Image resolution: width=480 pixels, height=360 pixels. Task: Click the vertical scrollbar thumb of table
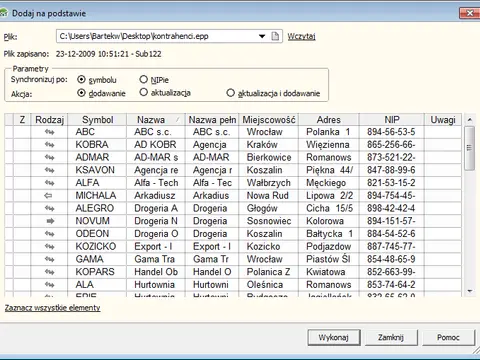click(469, 148)
